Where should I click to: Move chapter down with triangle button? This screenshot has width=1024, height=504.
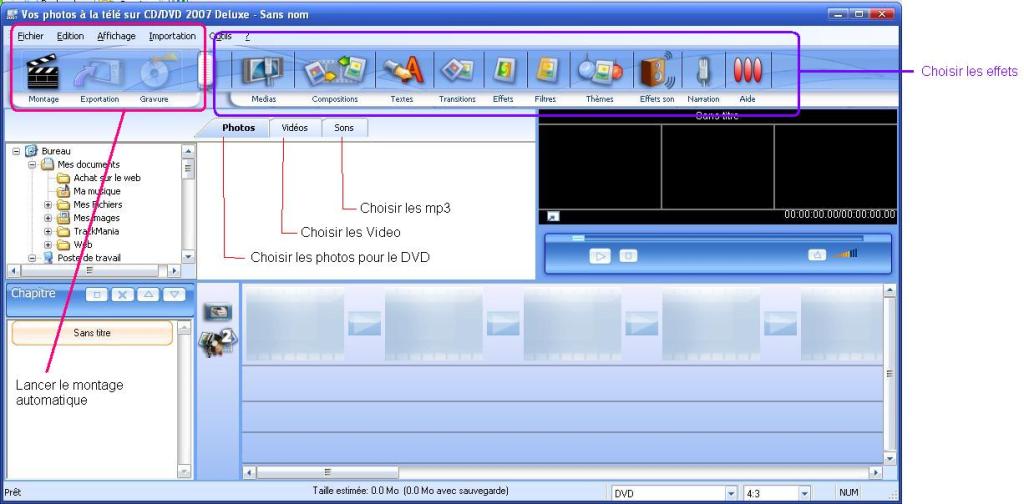tap(174, 294)
